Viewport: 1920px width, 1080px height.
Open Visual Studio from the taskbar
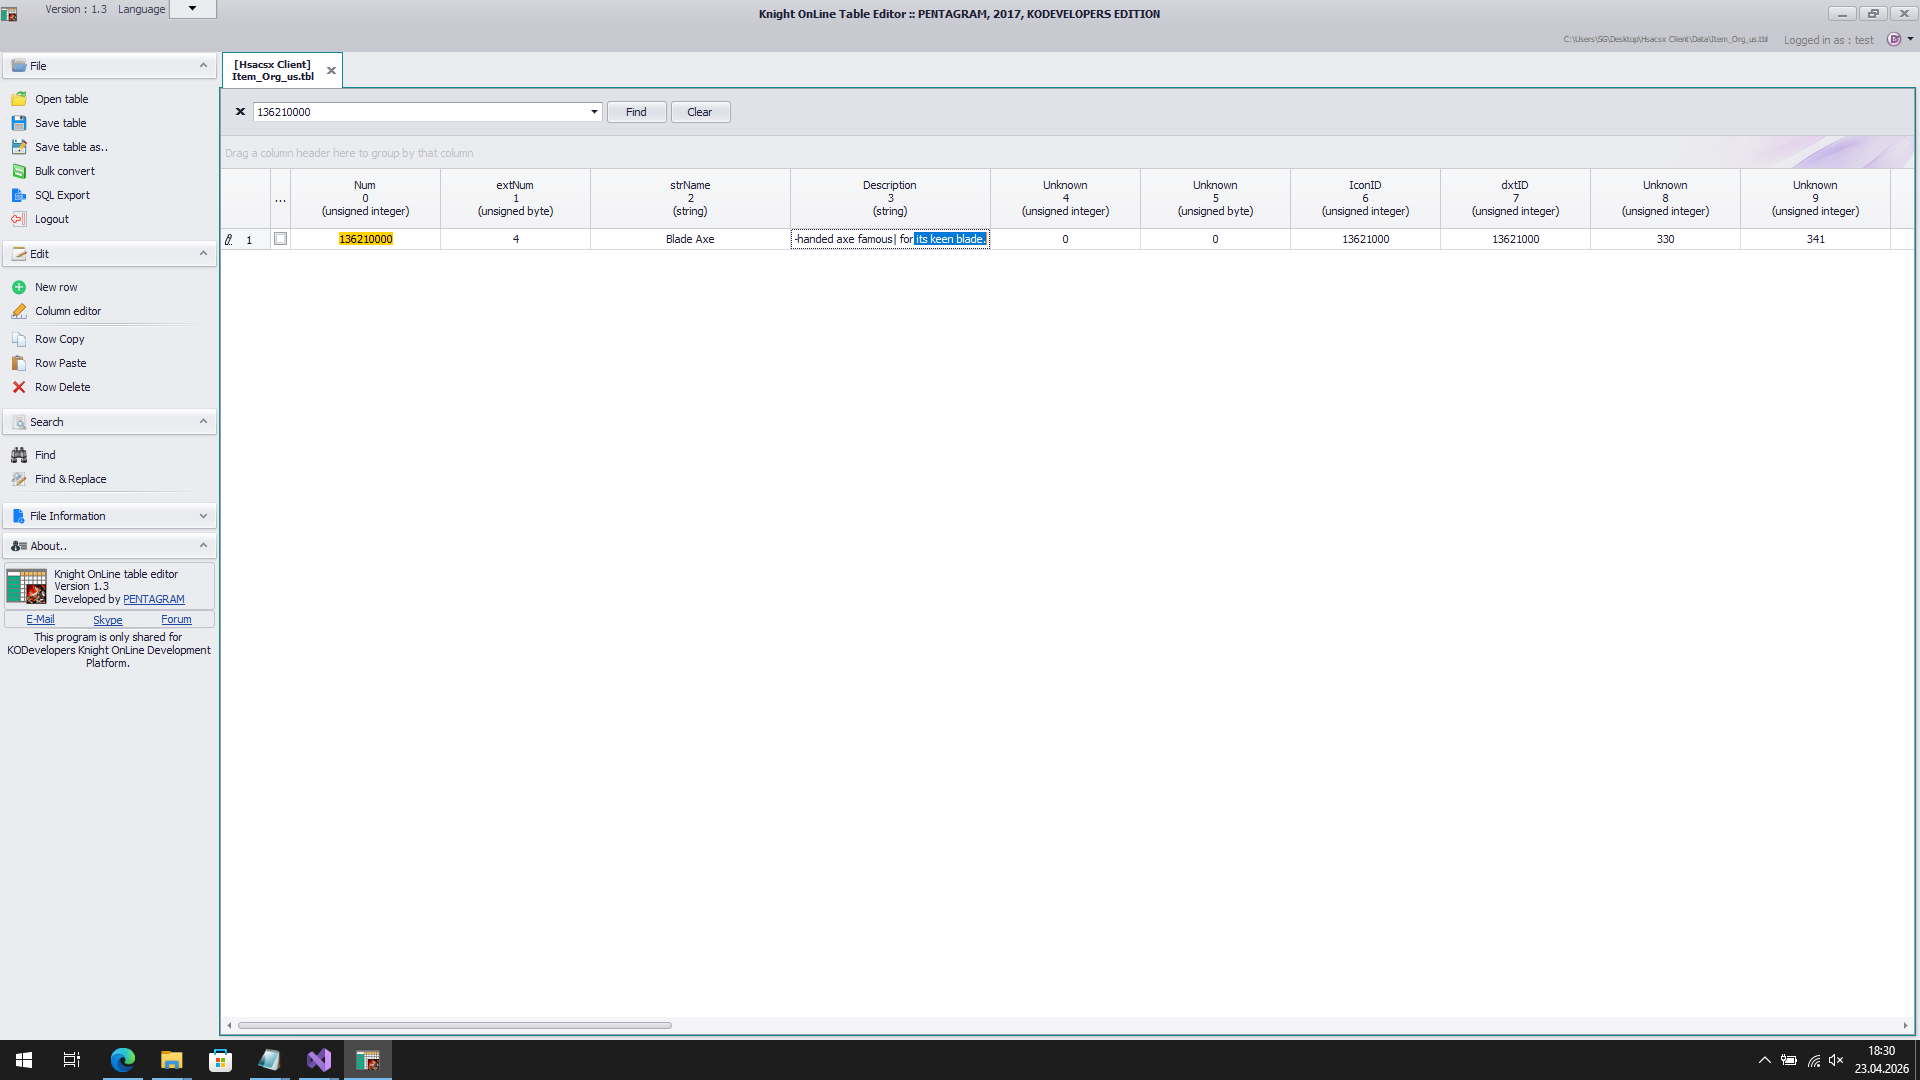[x=319, y=1060]
